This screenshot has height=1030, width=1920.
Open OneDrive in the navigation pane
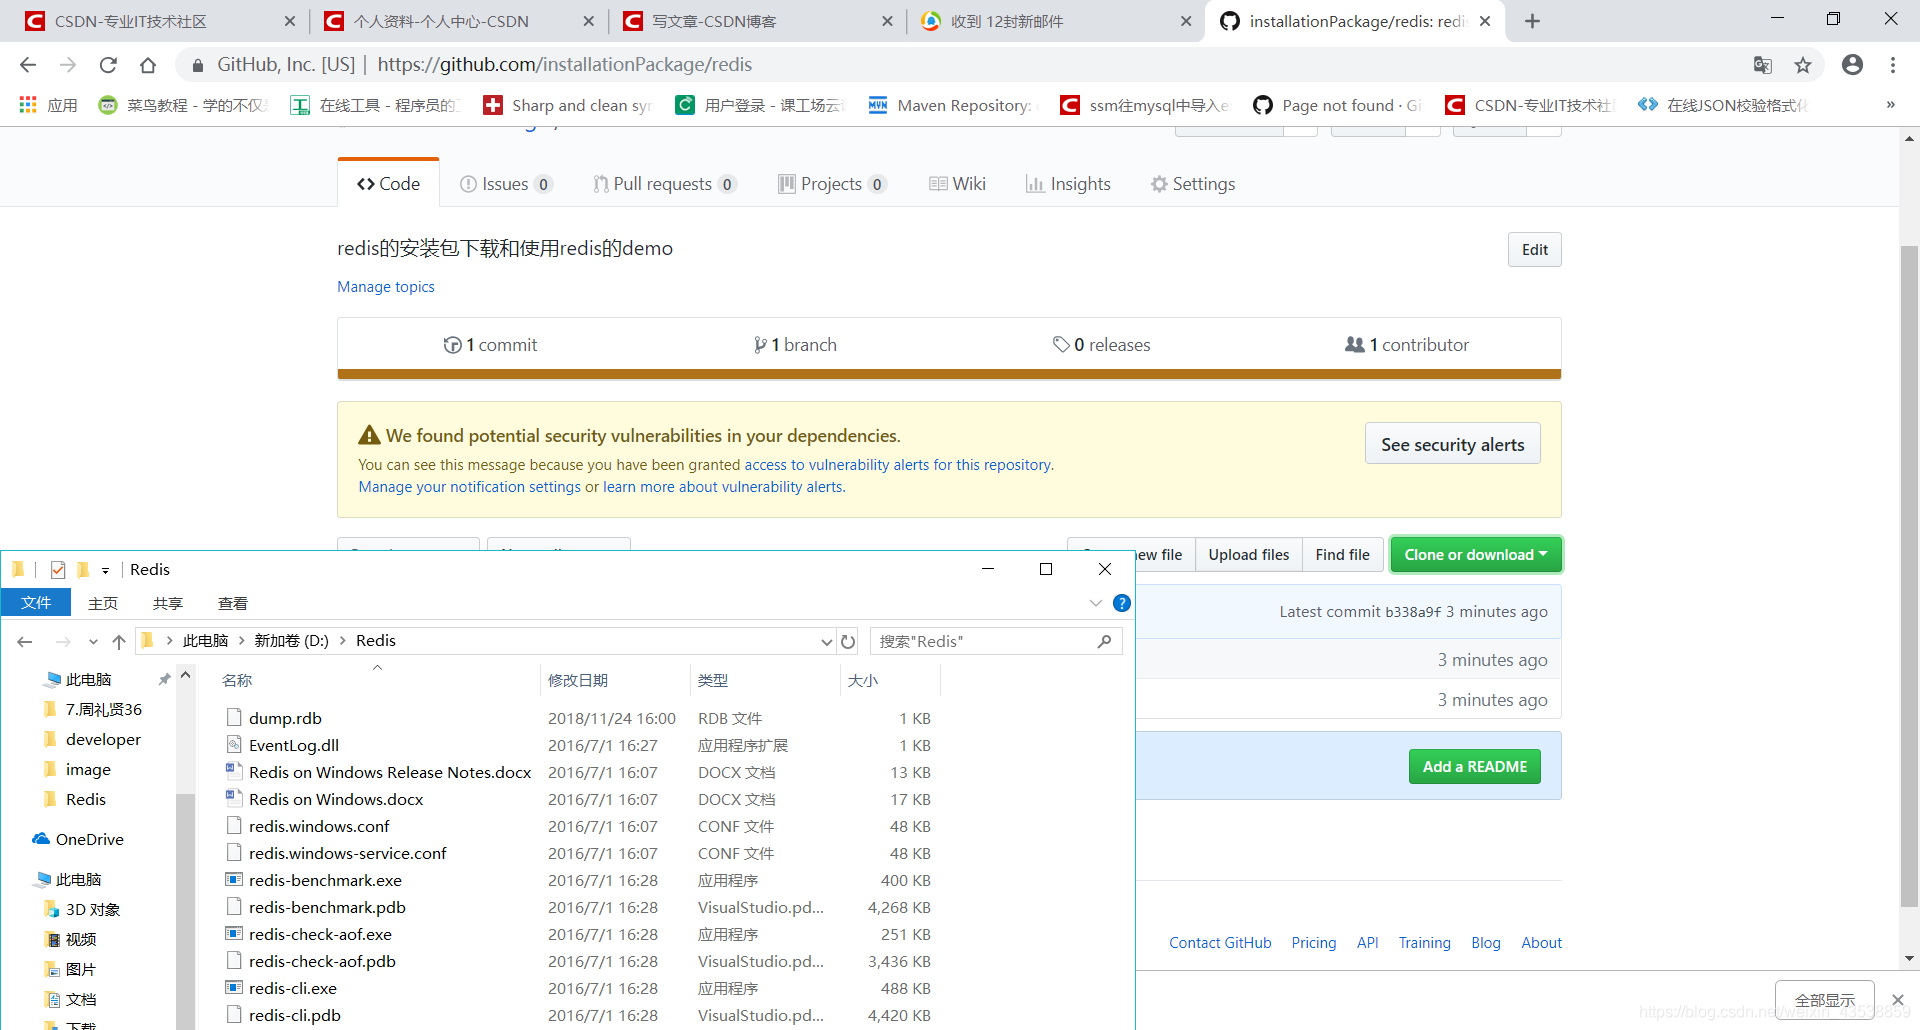pos(78,839)
